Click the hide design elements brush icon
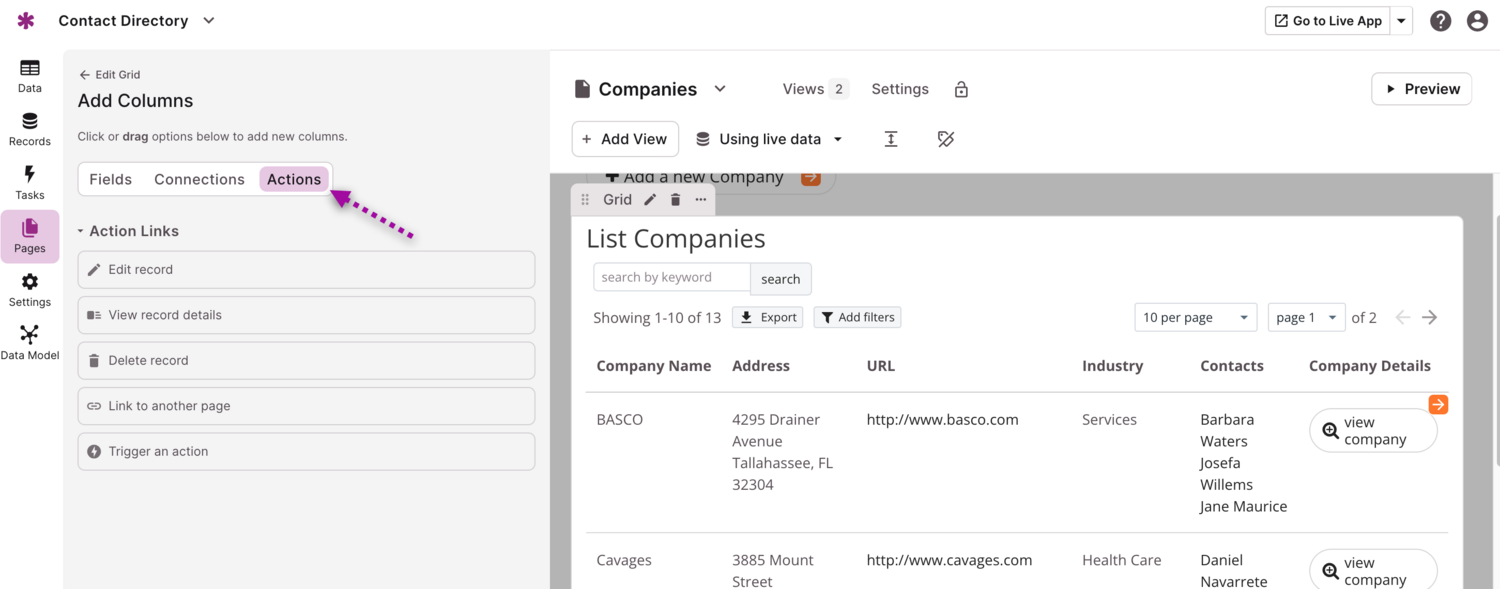The height and width of the screenshot is (589, 1500). 946,139
